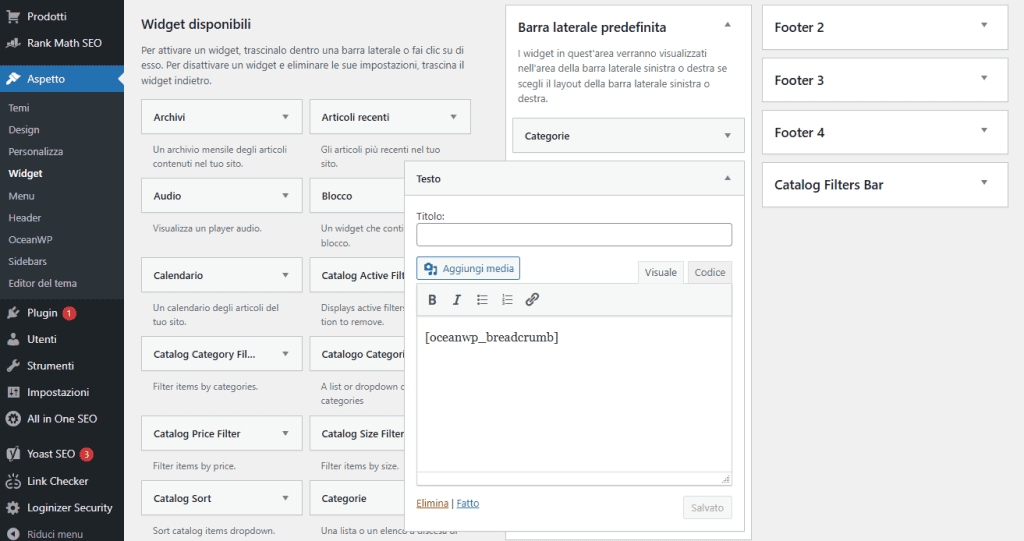Open the OceanWP submenu item
Viewport: 1024px width, 541px height.
click(x=31, y=240)
